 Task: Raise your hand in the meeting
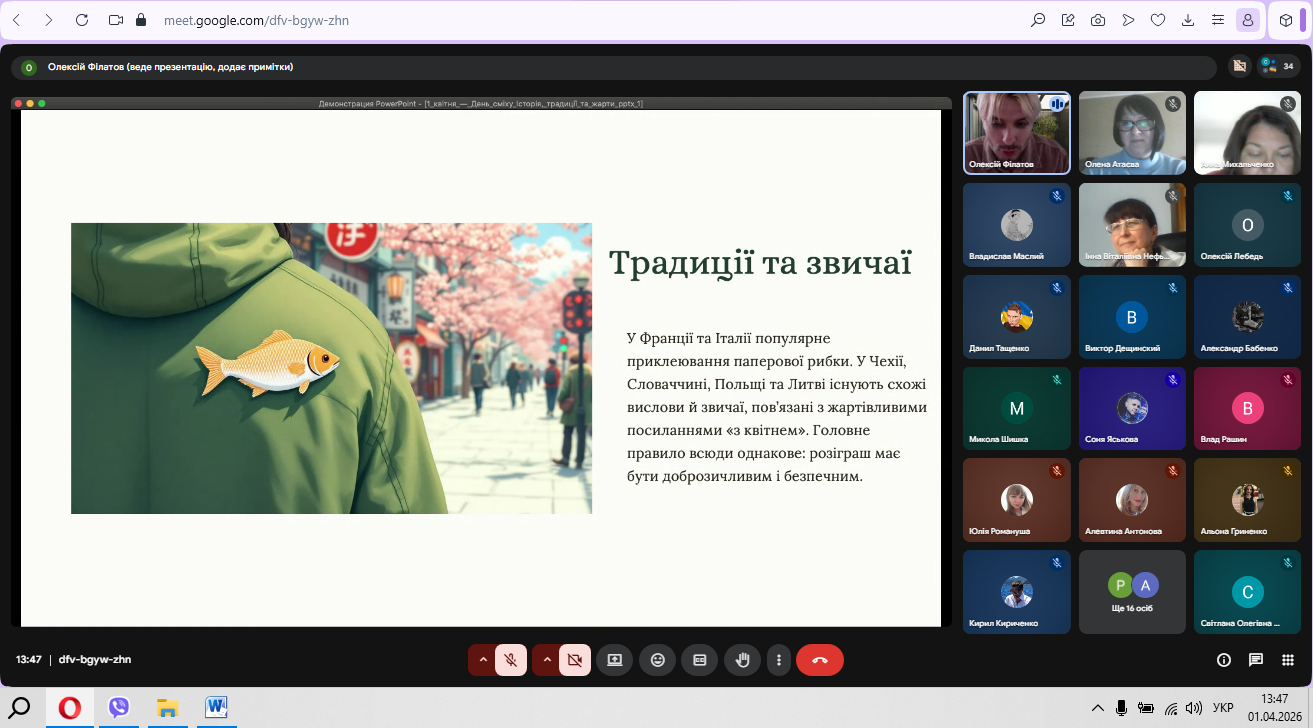(742, 660)
